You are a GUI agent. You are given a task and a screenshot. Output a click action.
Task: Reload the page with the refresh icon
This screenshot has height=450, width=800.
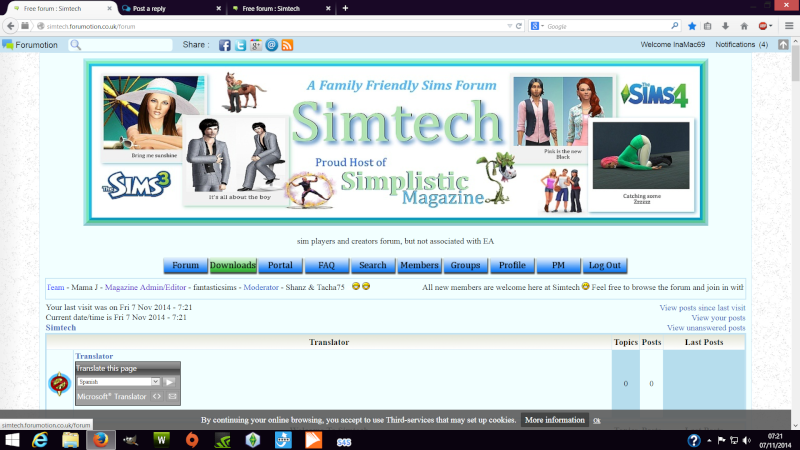point(519,26)
